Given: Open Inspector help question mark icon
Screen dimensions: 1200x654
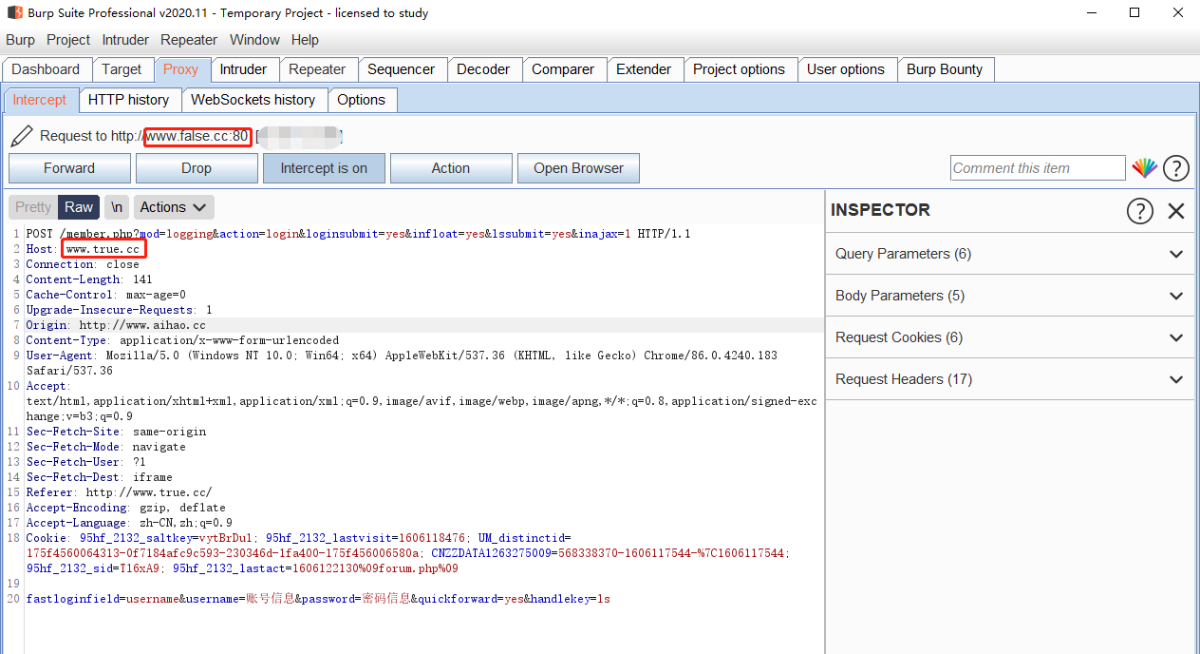Looking at the screenshot, I should coord(1139,210).
